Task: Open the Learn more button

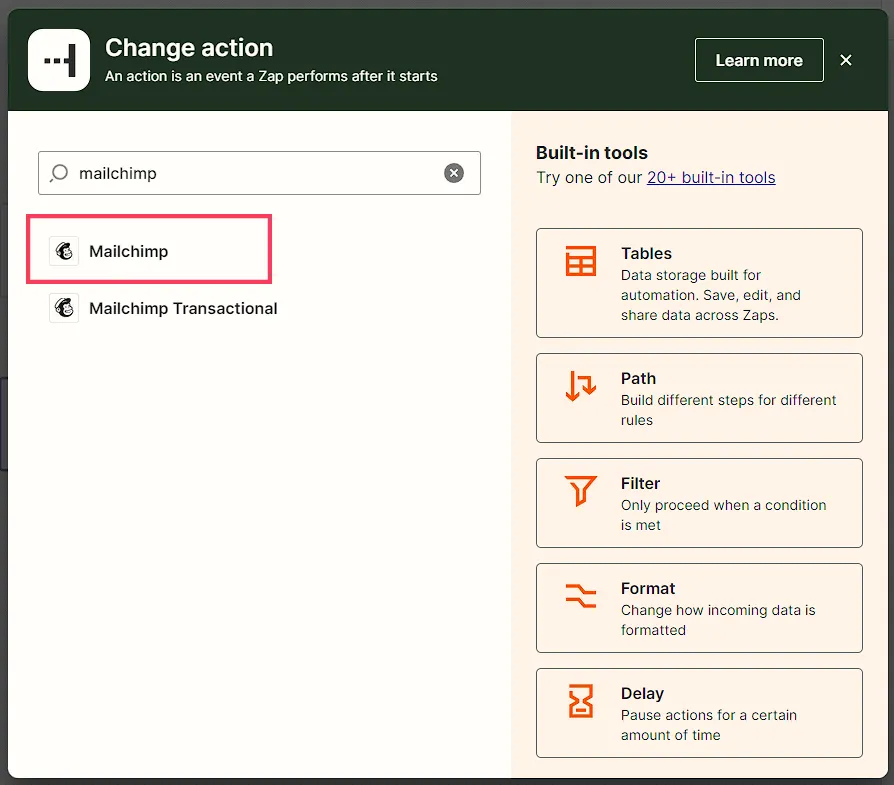Action: [759, 60]
